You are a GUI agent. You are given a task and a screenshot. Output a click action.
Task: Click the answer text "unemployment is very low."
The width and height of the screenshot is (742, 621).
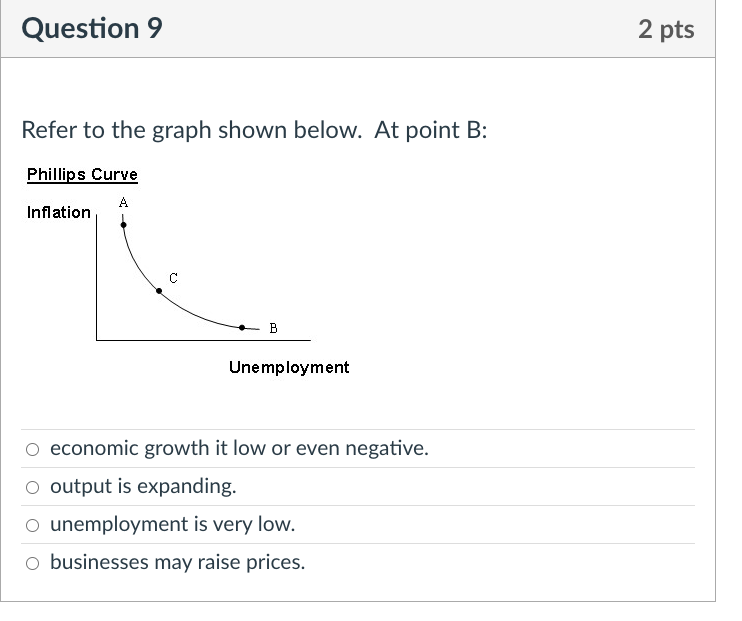[x=172, y=525]
